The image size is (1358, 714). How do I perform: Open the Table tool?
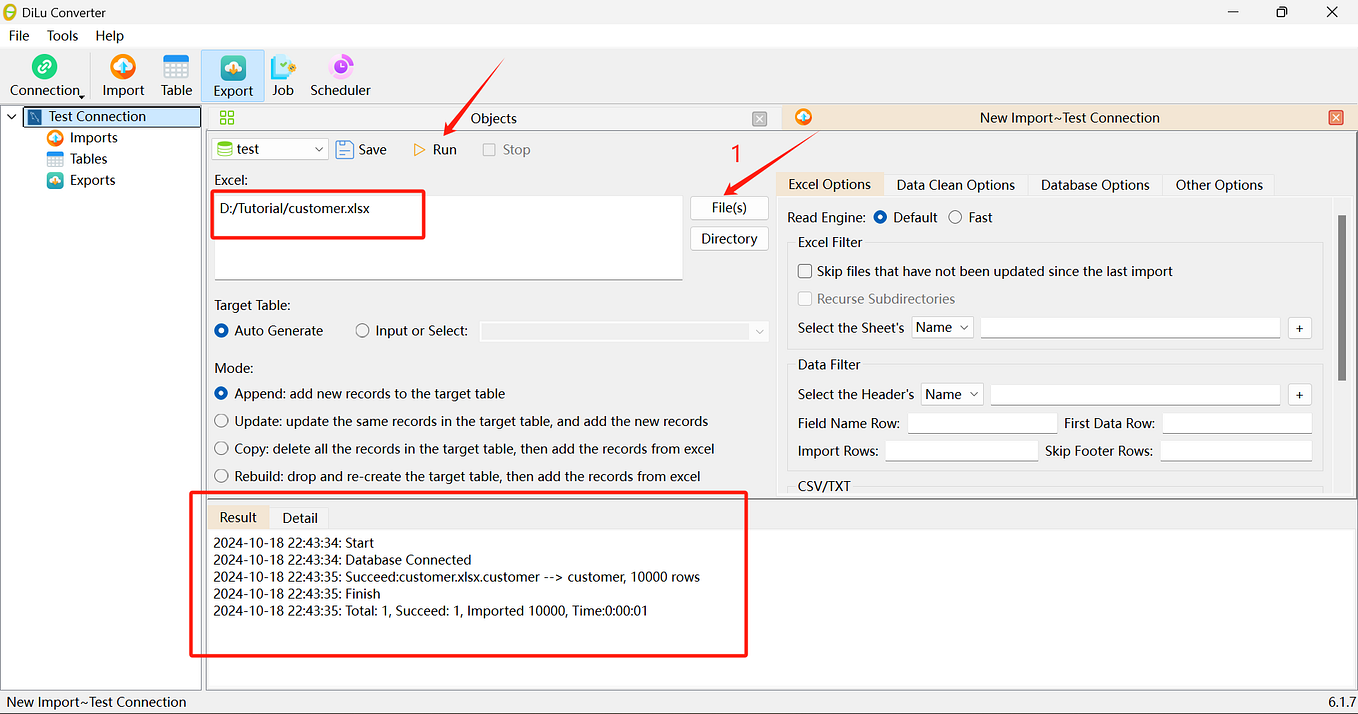175,75
